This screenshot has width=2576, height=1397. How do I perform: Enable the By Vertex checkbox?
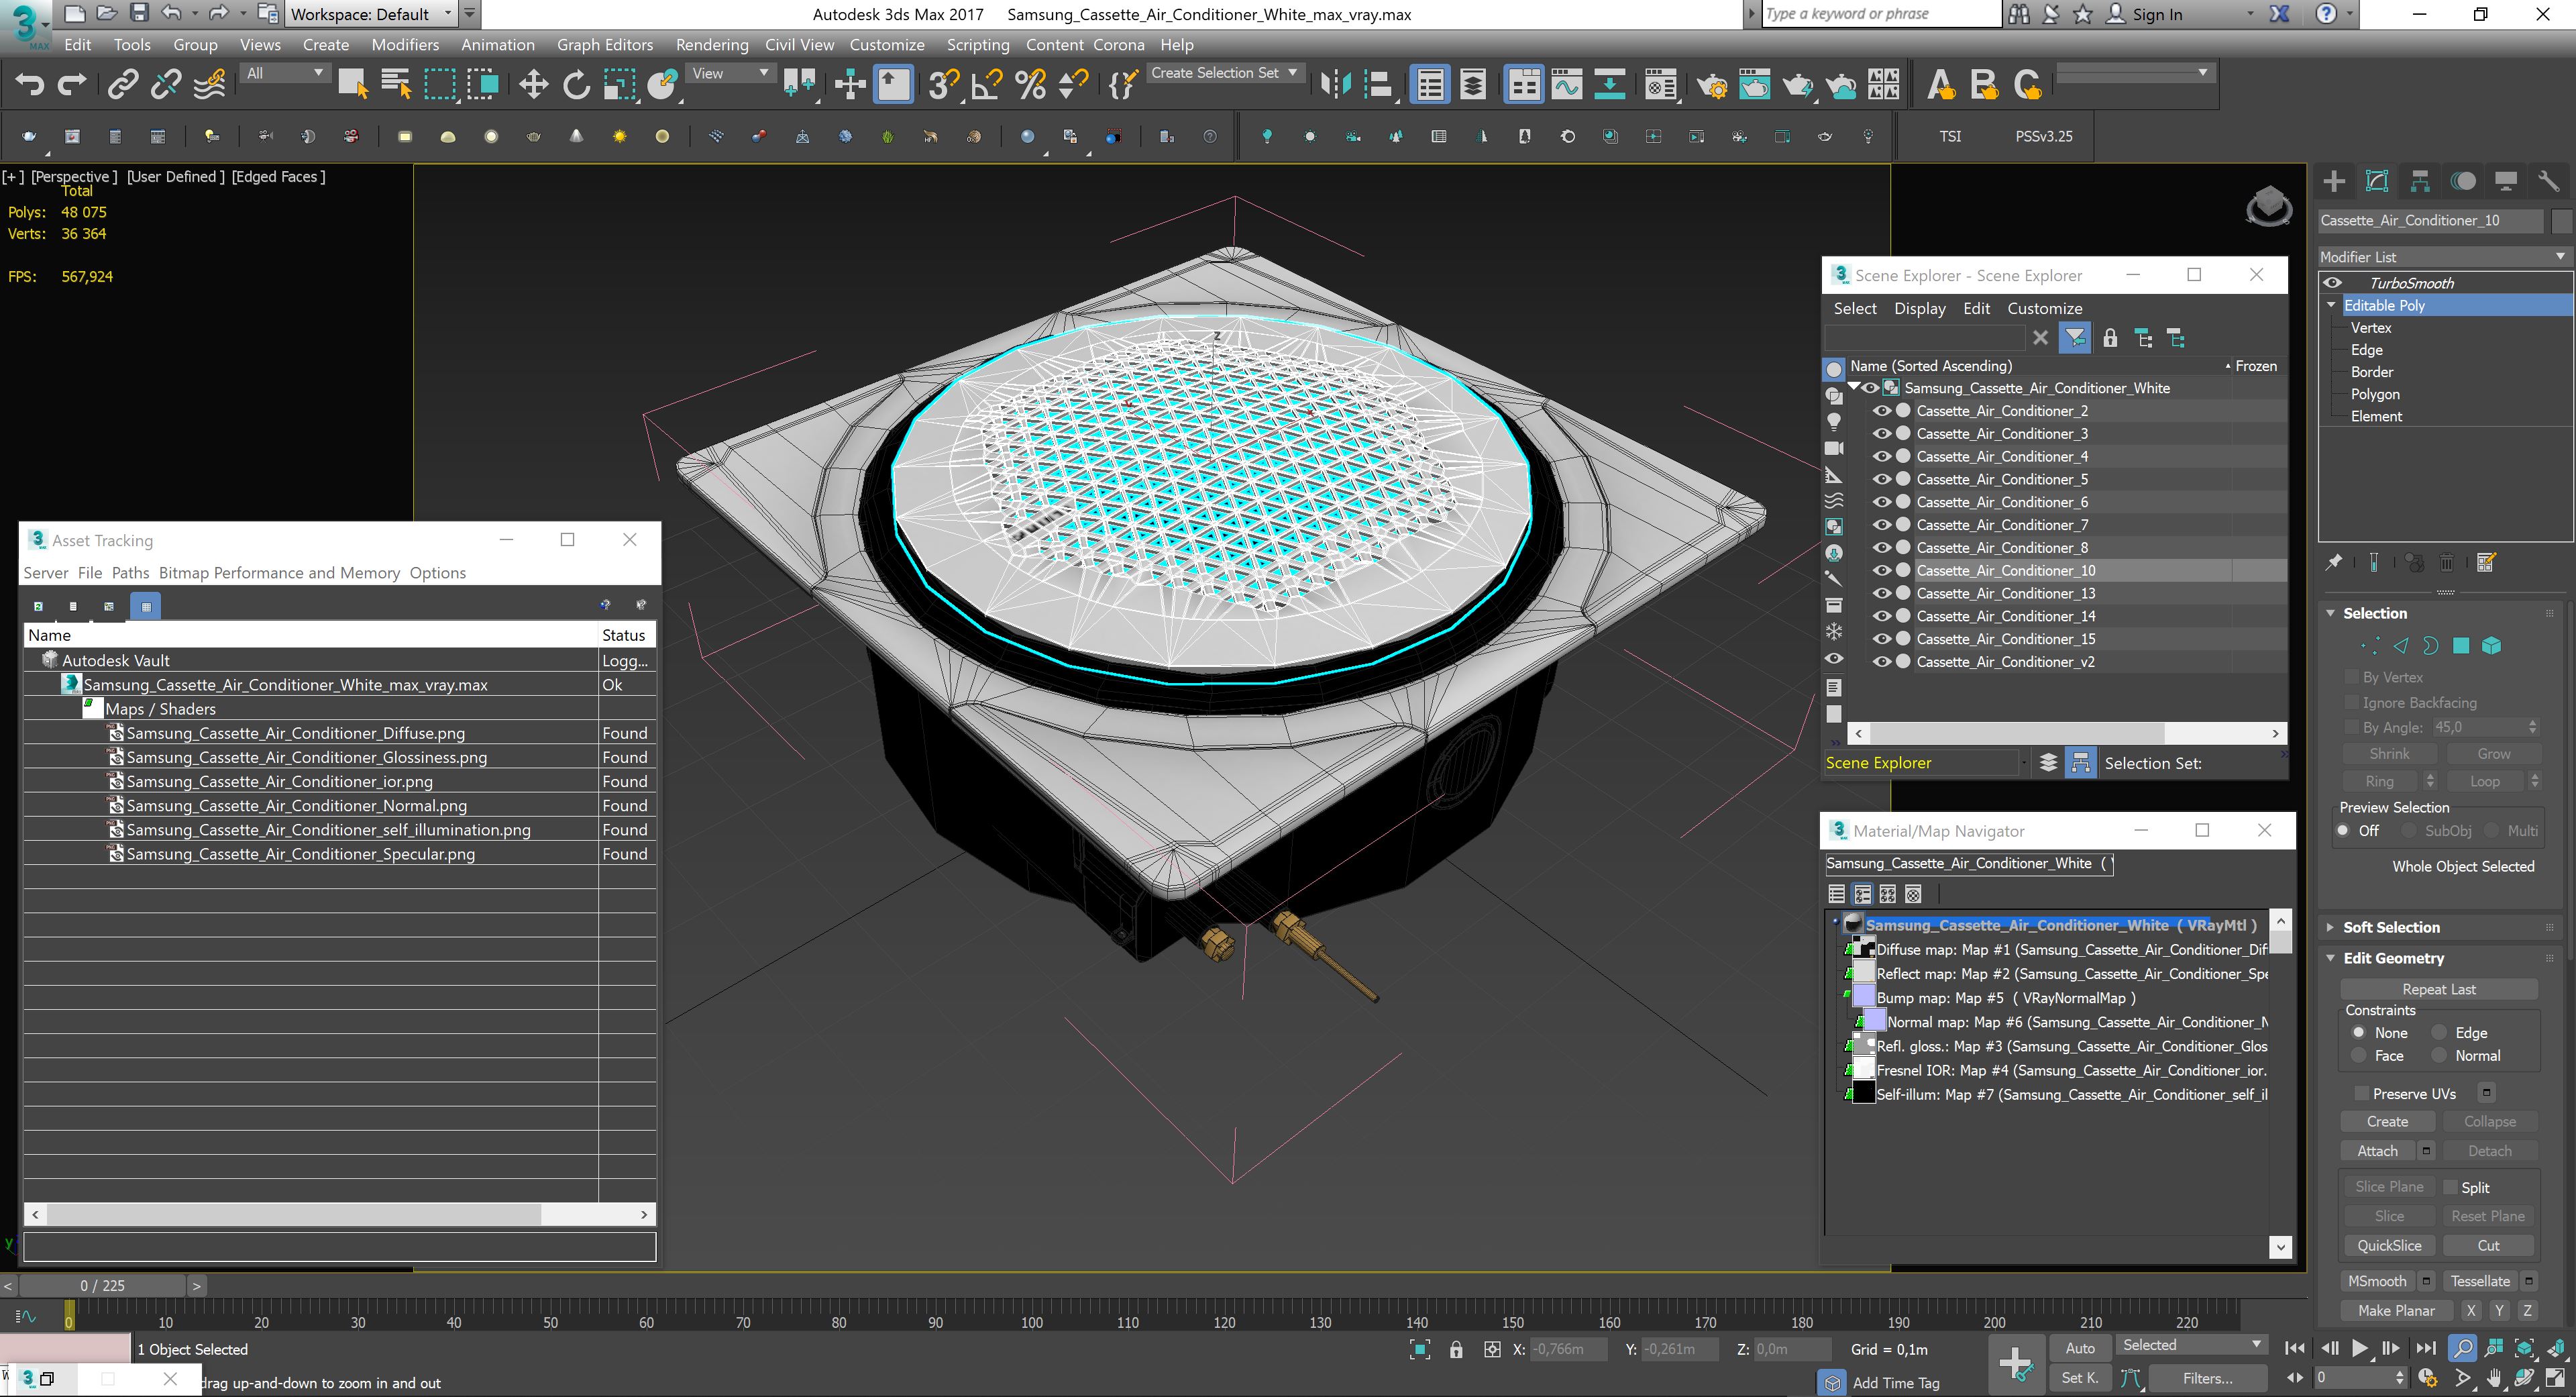coord(2352,677)
